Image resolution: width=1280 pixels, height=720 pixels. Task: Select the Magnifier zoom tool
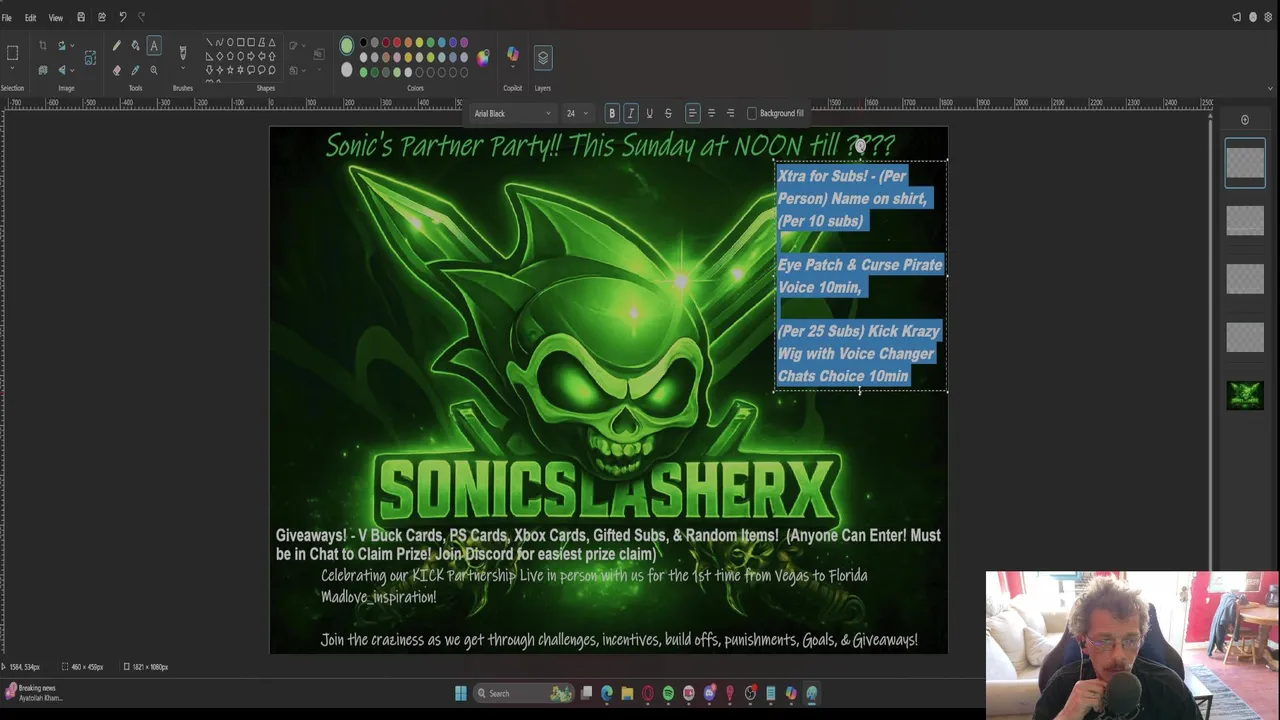click(x=154, y=70)
